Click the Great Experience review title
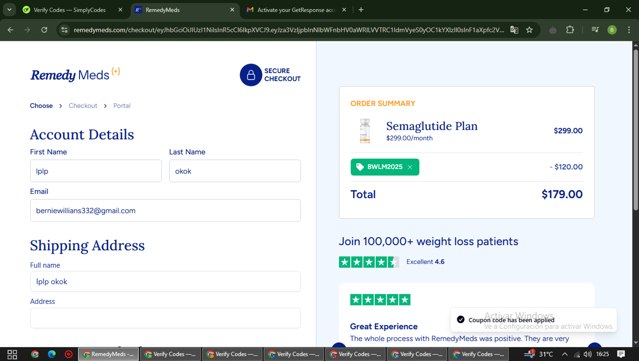This screenshot has height=361, width=639. 383,326
